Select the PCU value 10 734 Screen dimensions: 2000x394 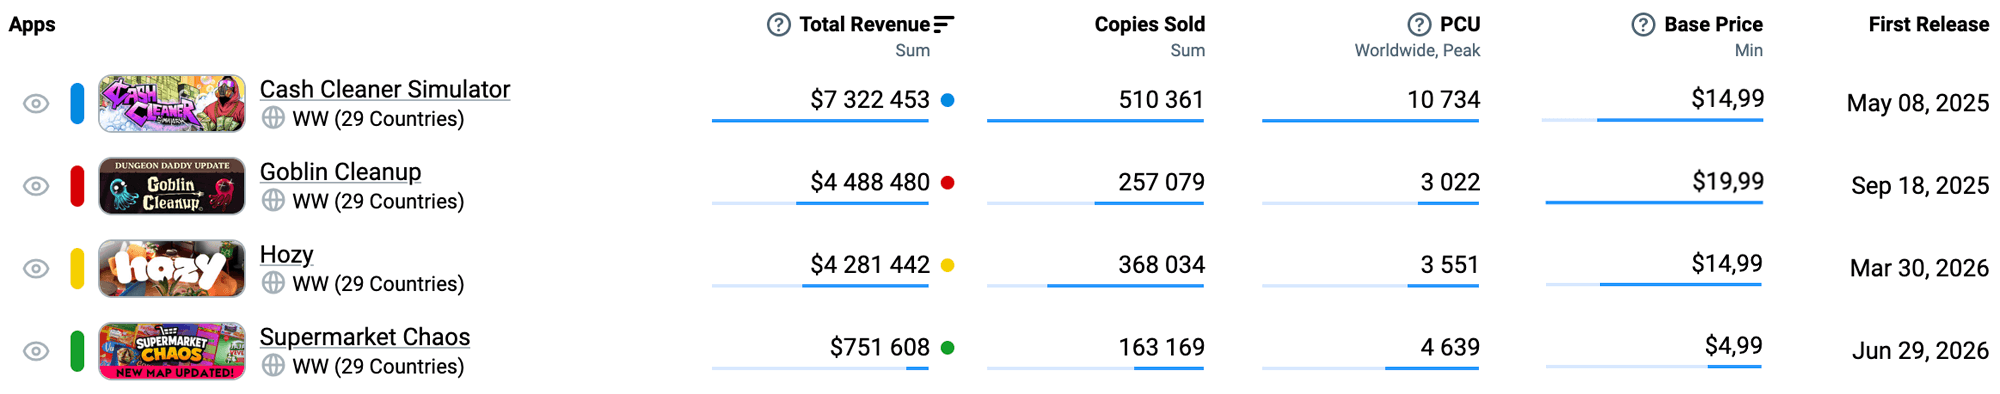pos(1444,100)
